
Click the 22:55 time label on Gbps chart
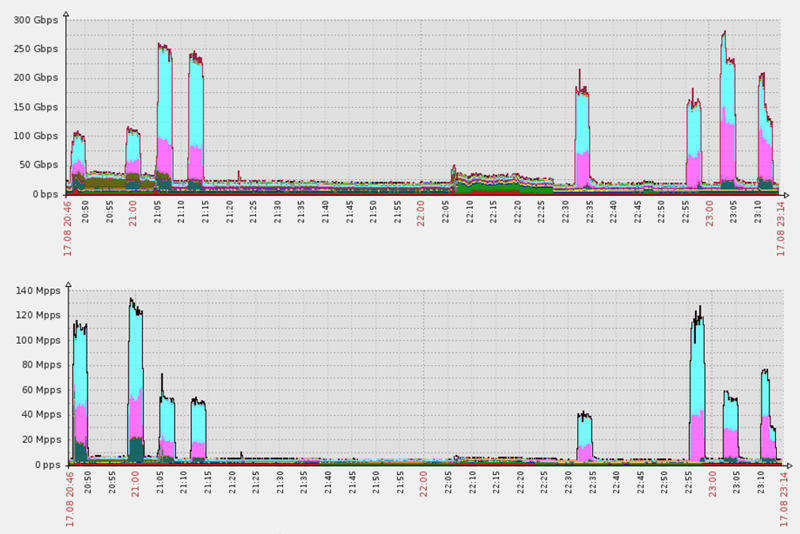[x=686, y=211]
